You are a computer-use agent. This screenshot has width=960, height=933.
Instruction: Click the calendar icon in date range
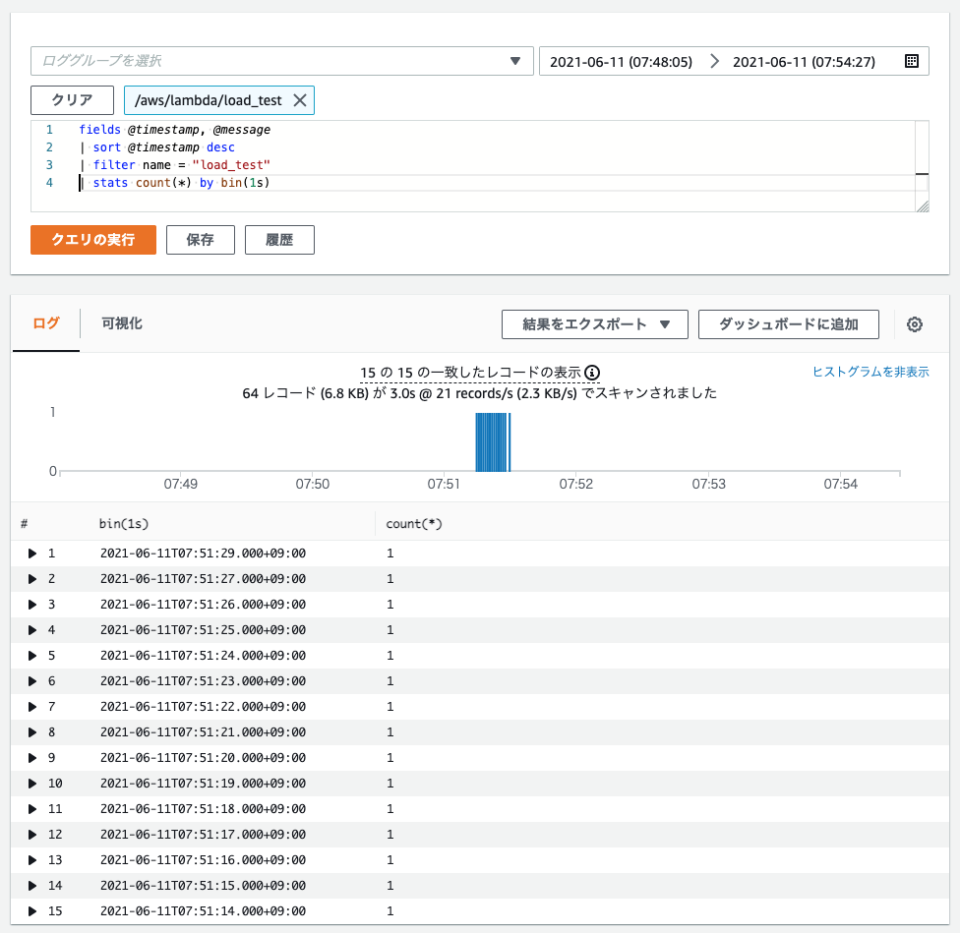[911, 61]
